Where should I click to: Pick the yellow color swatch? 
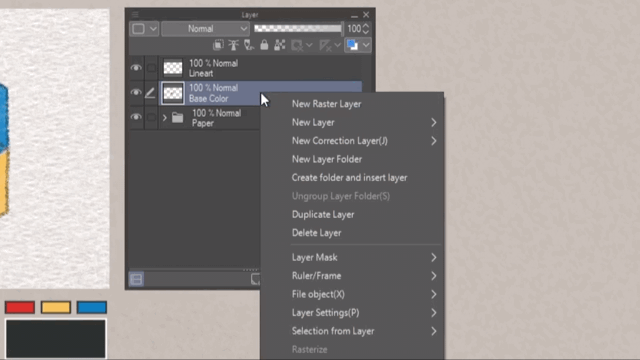(x=56, y=307)
